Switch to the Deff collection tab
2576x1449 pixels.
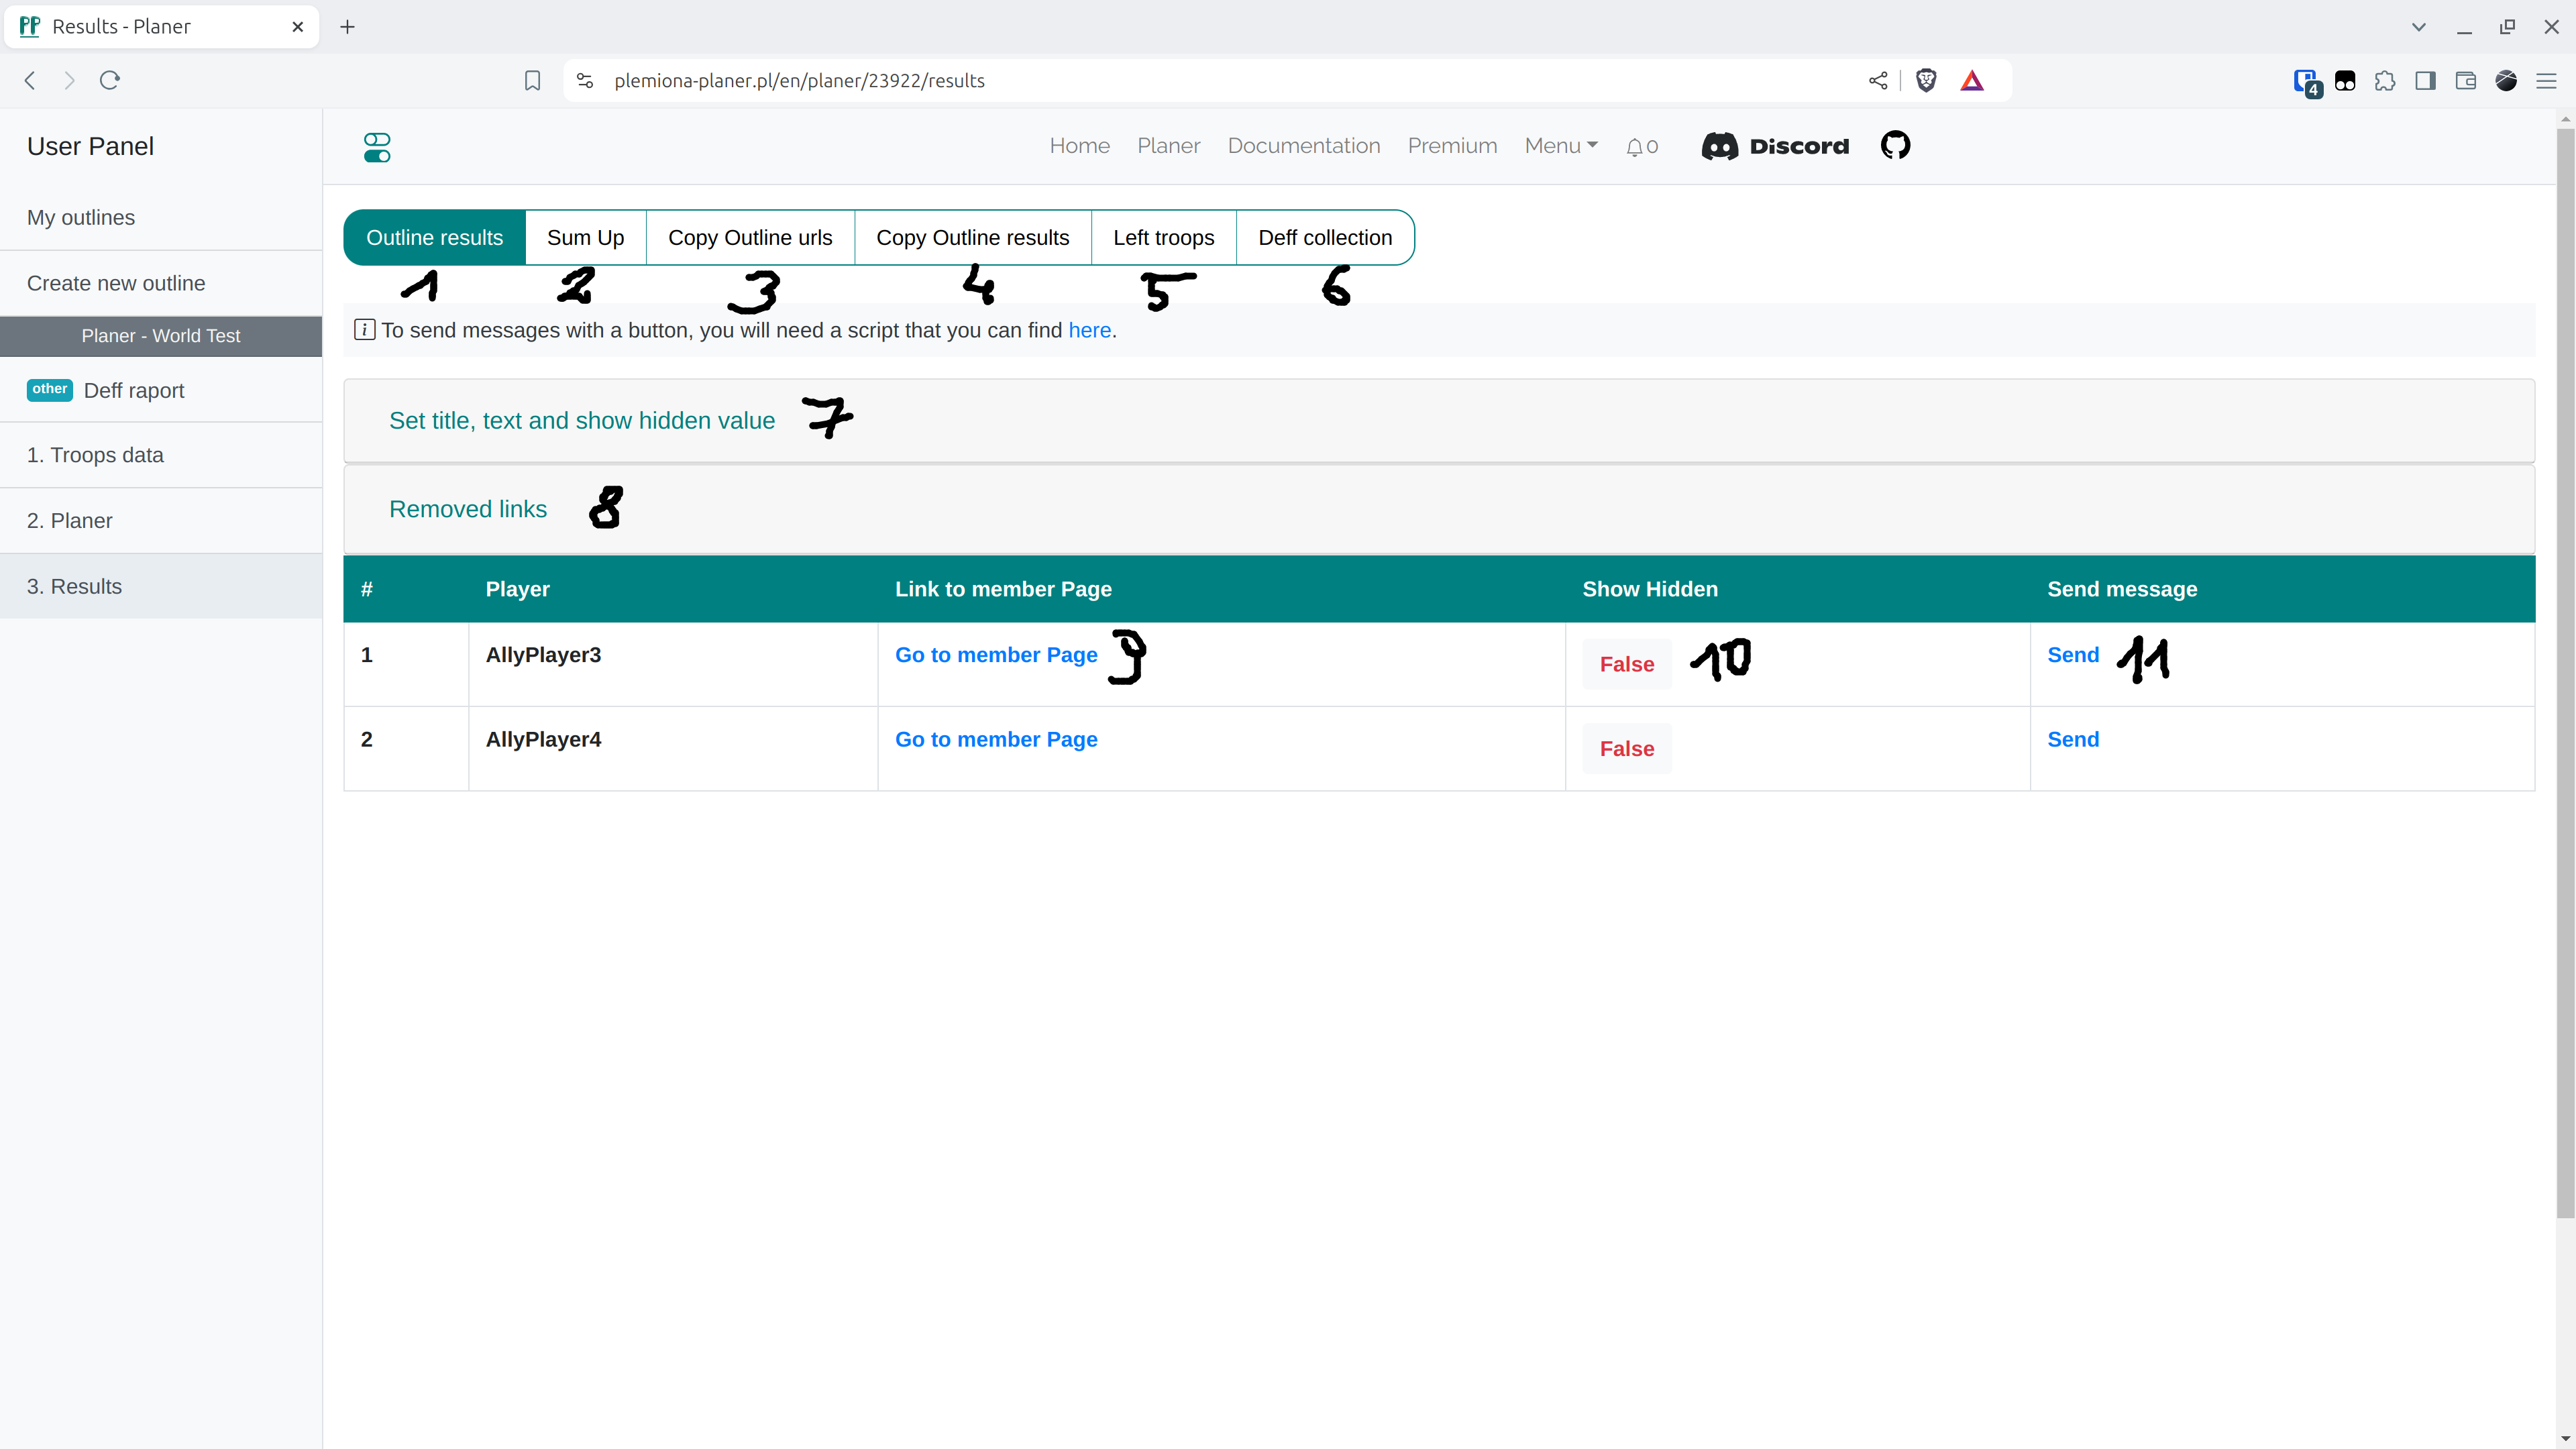click(1324, 238)
